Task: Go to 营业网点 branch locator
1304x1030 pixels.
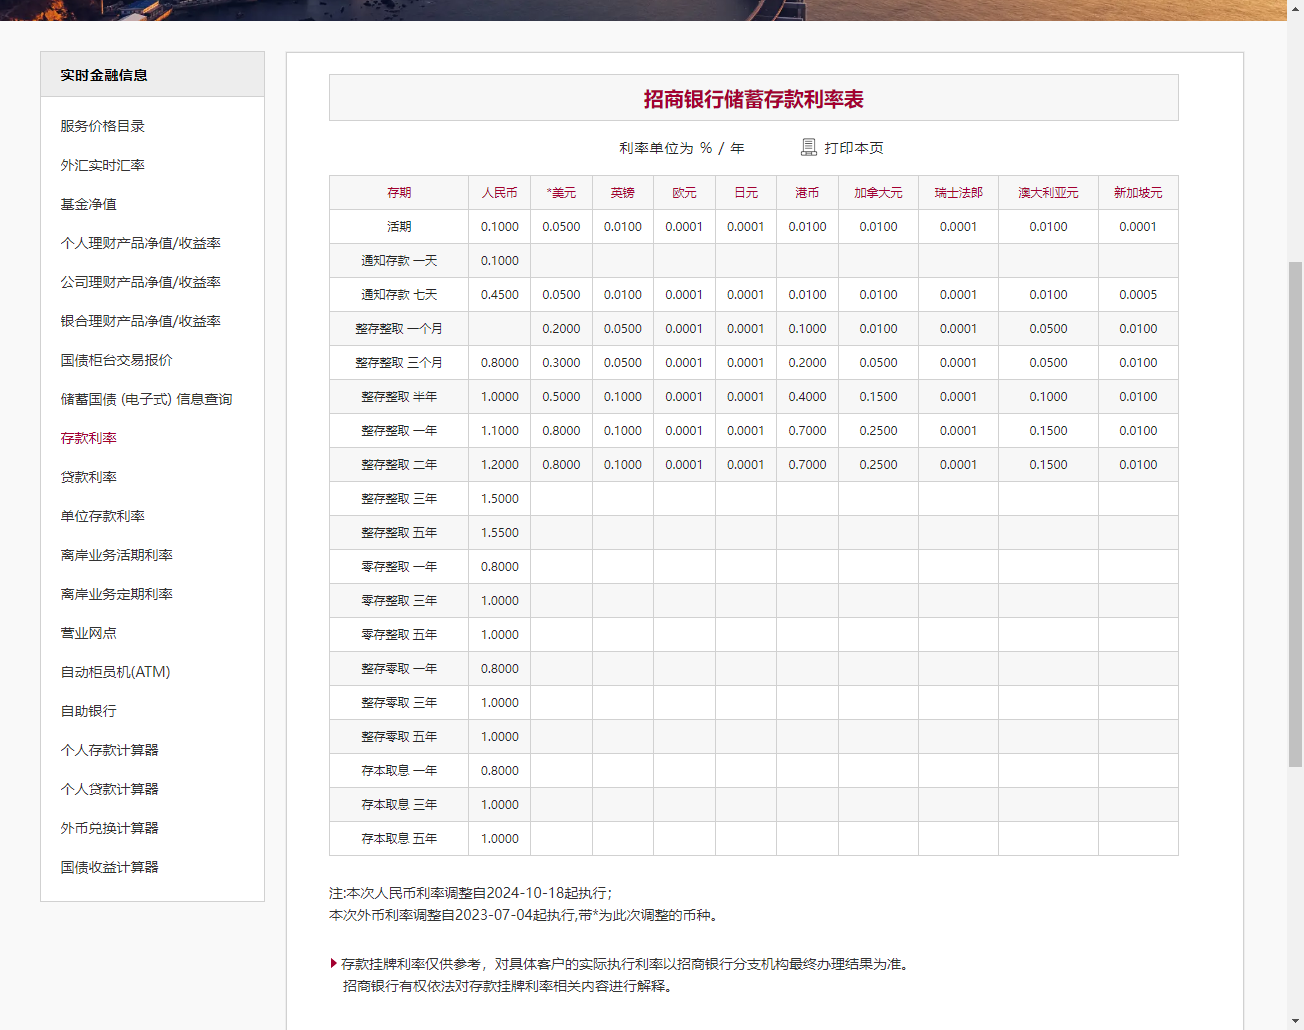Action: point(88,633)
